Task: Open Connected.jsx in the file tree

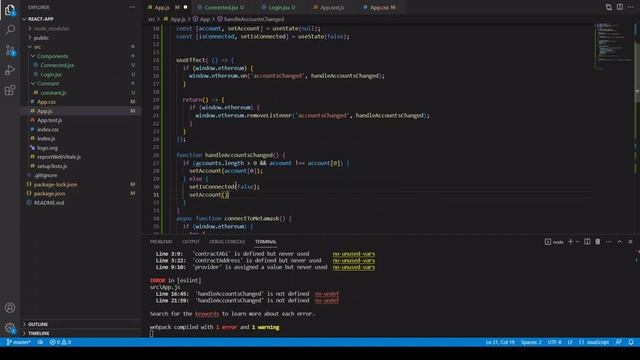Action: 57,65
